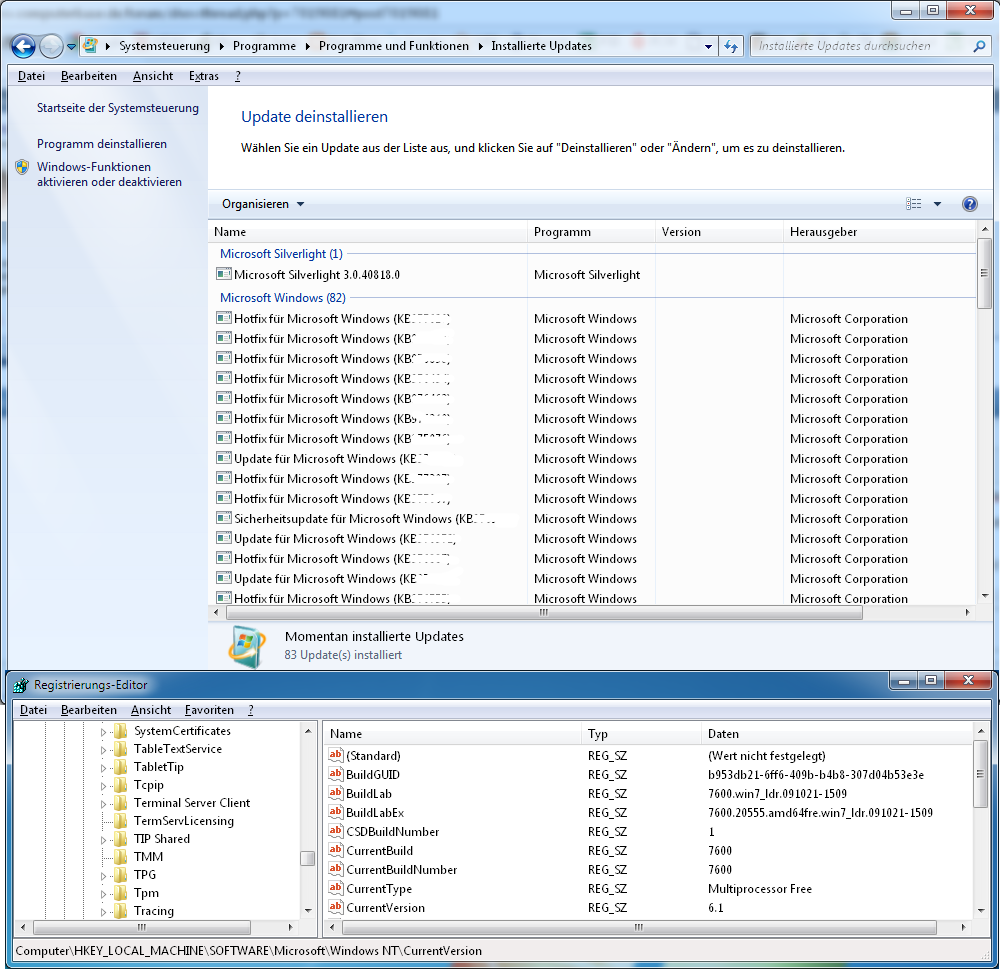This screenshot has width=1000, height=970.
Task: Expand the Tpm registry key
Action: [x=103, y=894]
